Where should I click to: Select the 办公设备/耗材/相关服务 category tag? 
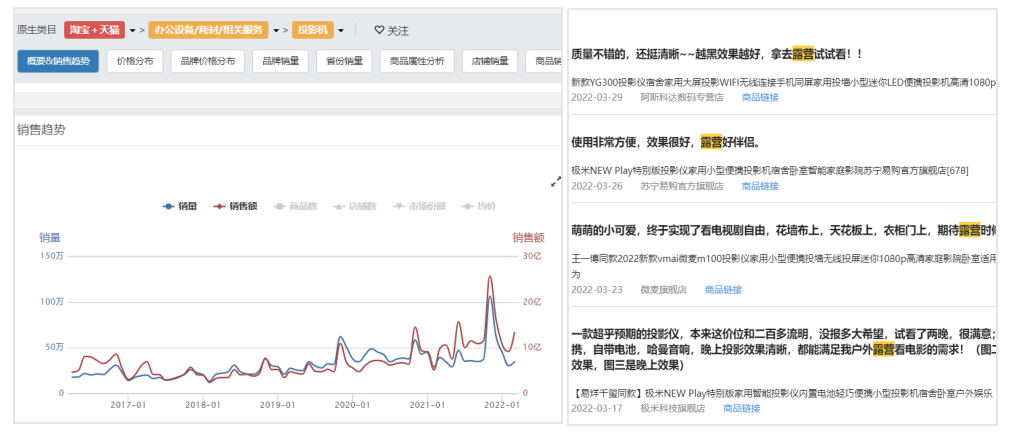click(208, 30)
